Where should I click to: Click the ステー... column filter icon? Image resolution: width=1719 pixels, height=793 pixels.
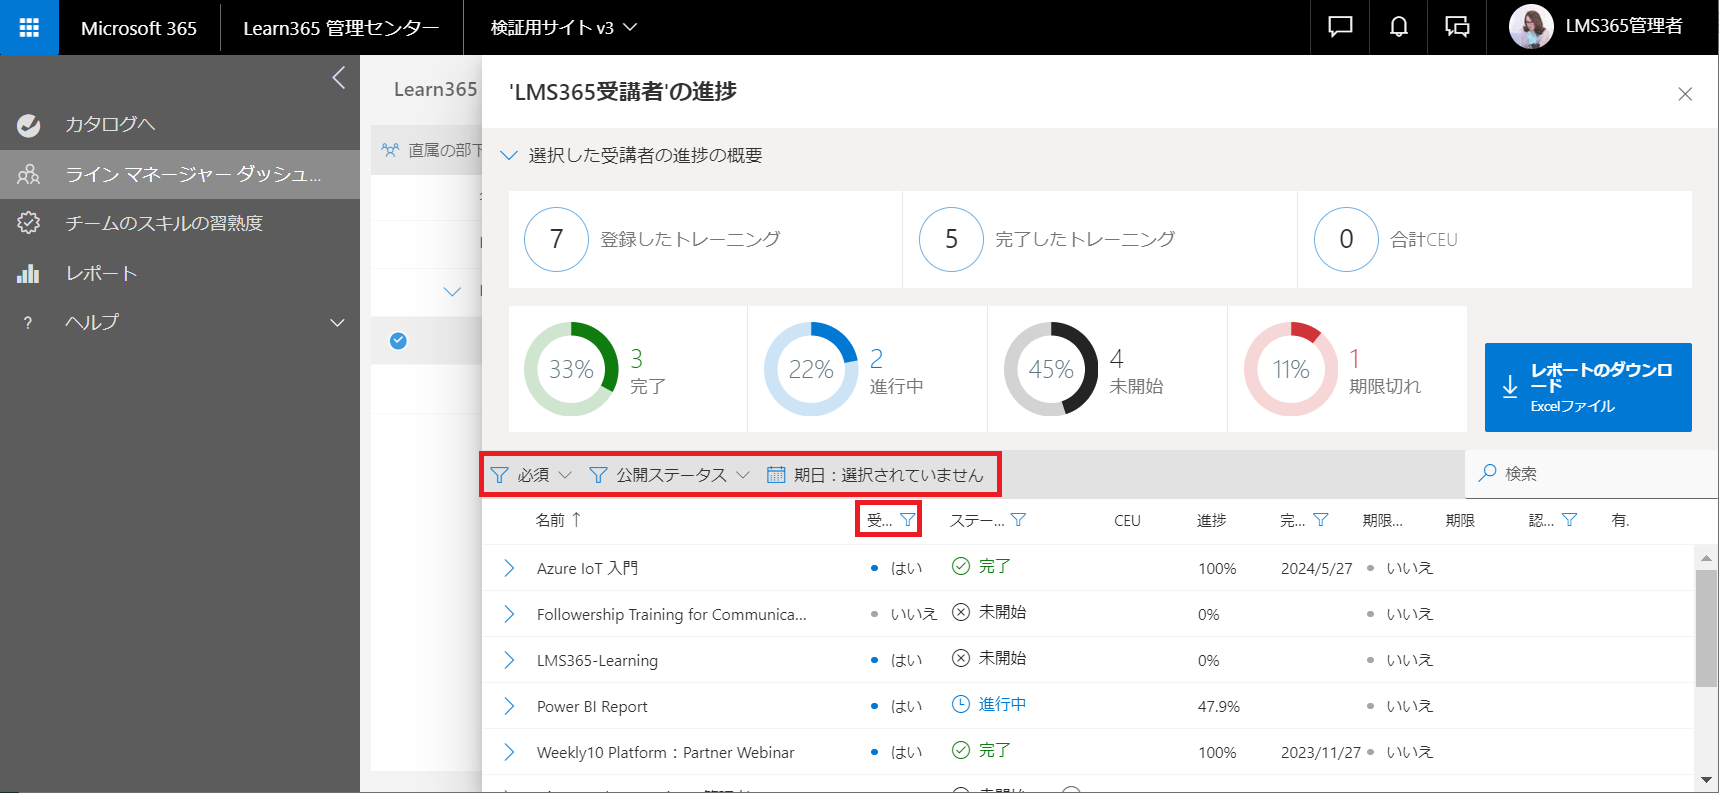pos(1018,520)
